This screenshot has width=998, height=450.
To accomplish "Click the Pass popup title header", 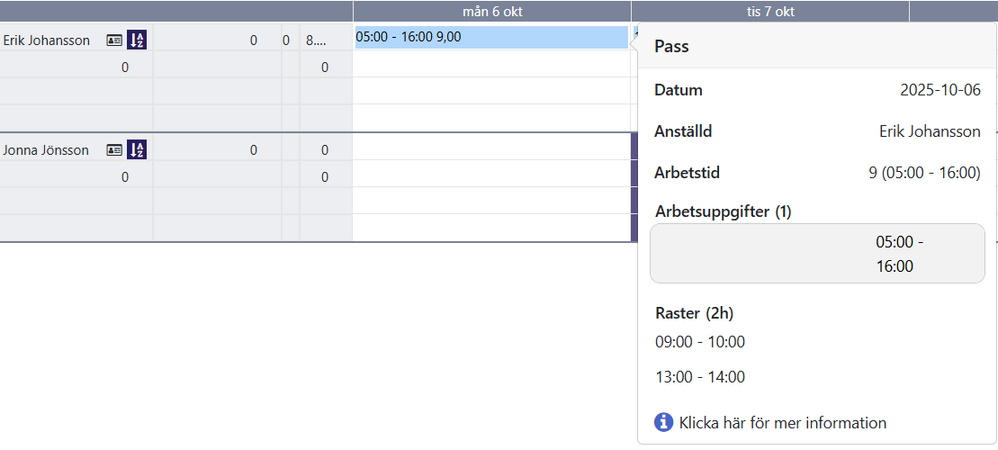I will [817, 46].
